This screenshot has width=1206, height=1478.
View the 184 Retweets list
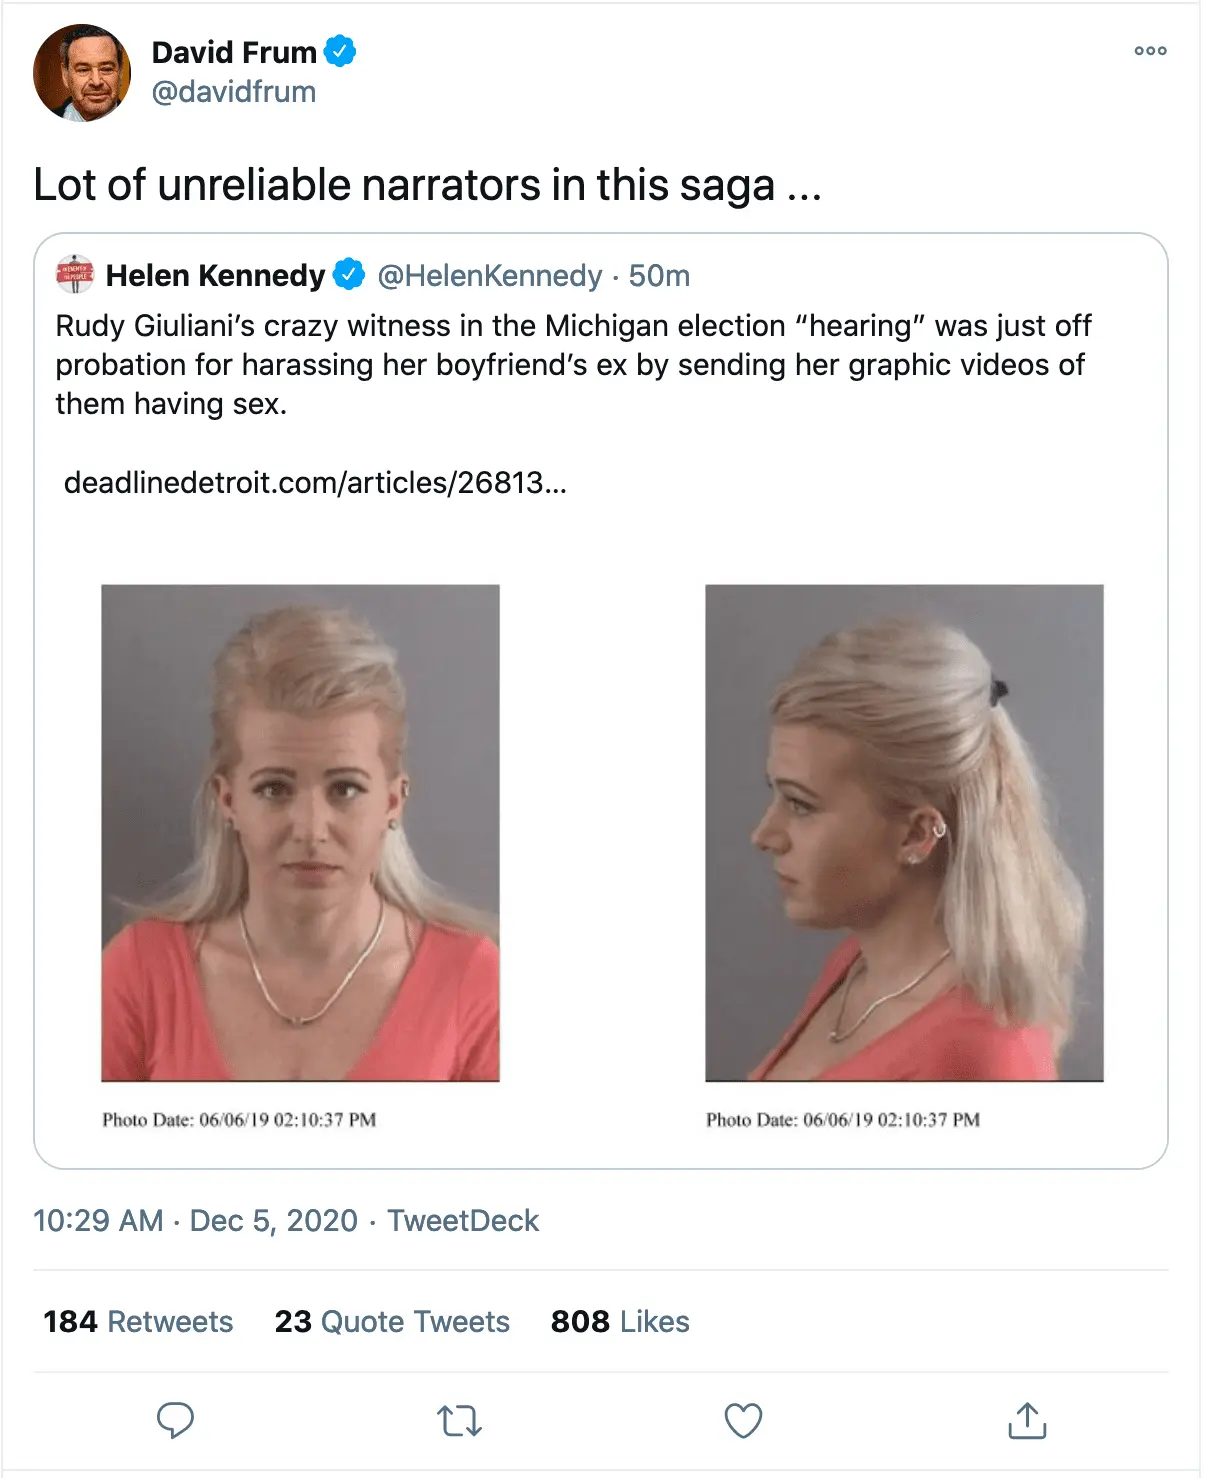point(138,1322)
